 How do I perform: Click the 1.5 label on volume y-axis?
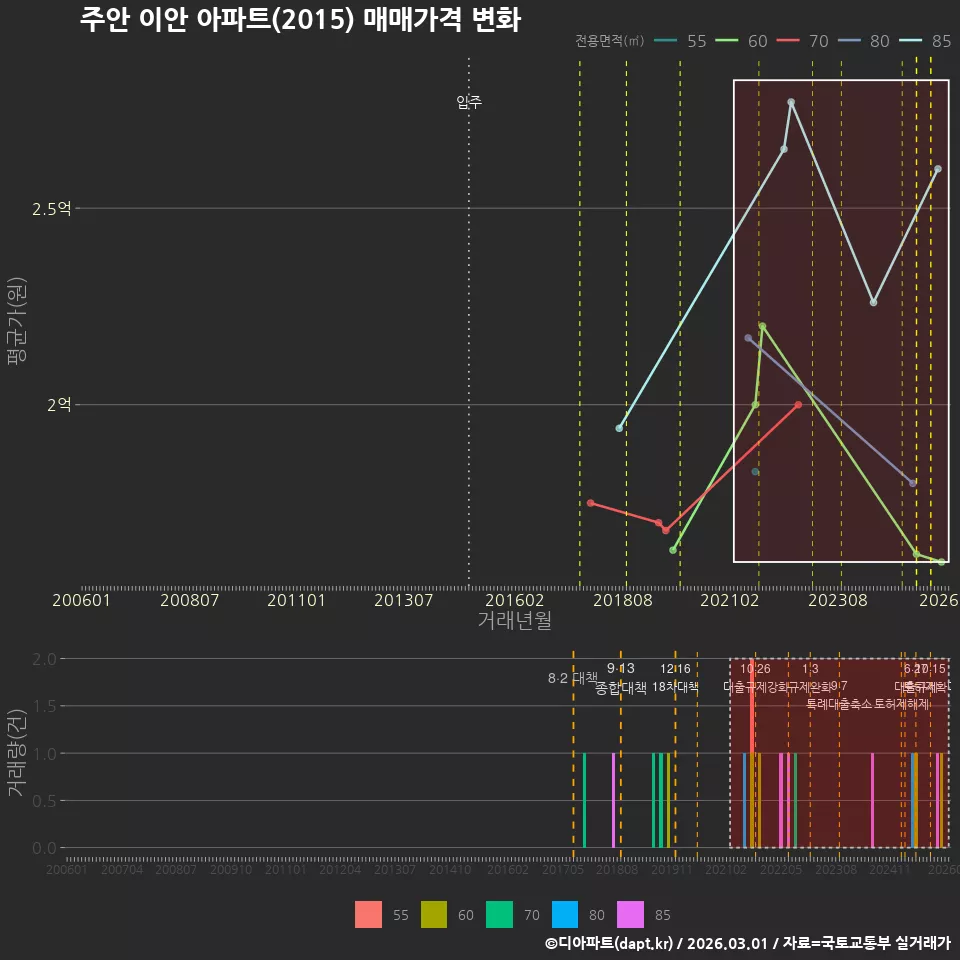coord(44,706)
